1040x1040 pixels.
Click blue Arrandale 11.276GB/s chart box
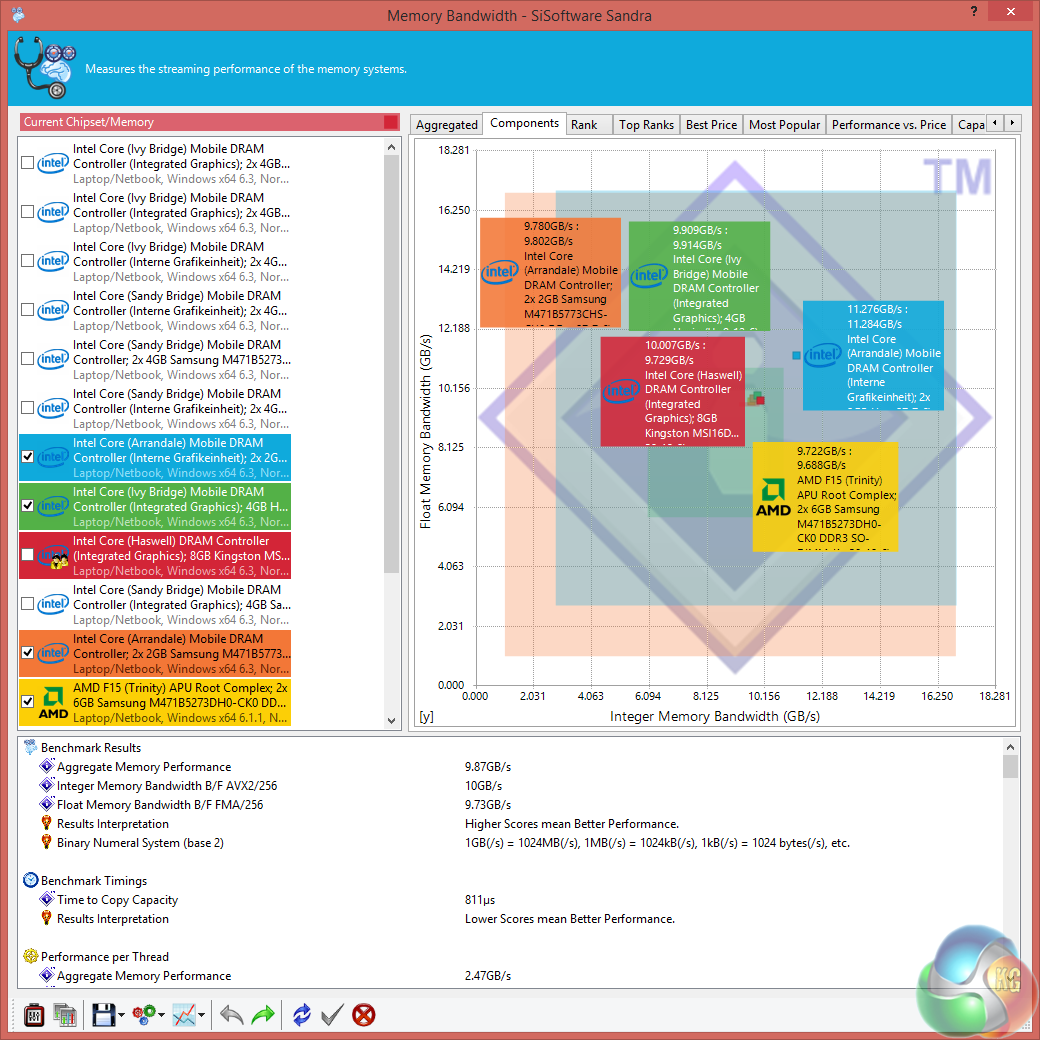click(873, 356)
